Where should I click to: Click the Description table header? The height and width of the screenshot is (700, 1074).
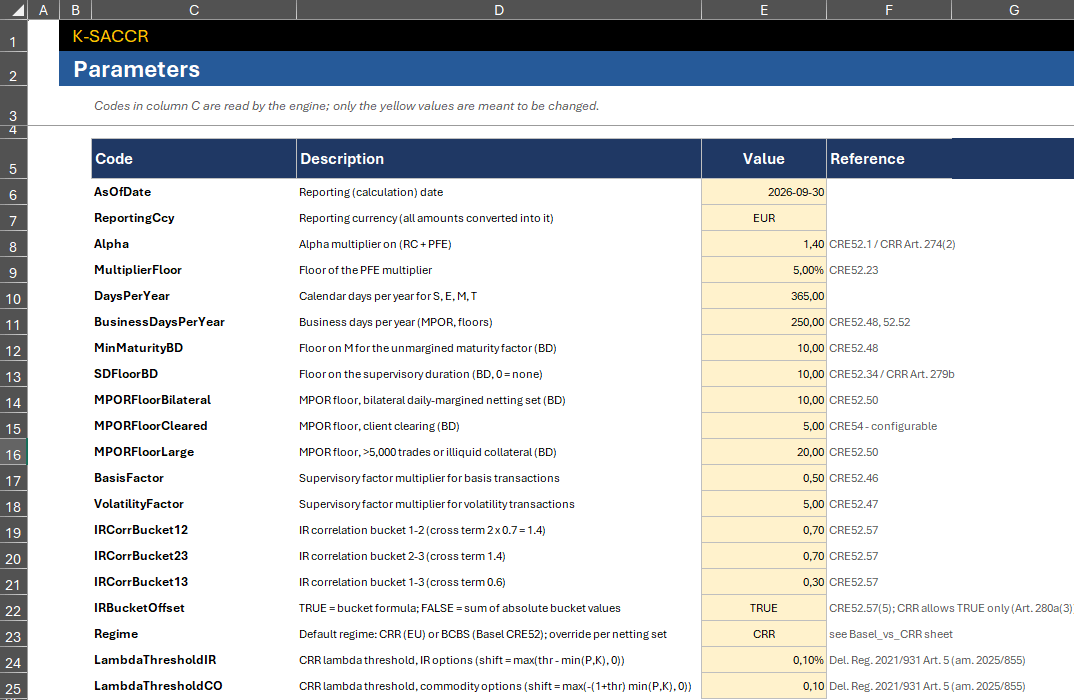coord(499,159)
